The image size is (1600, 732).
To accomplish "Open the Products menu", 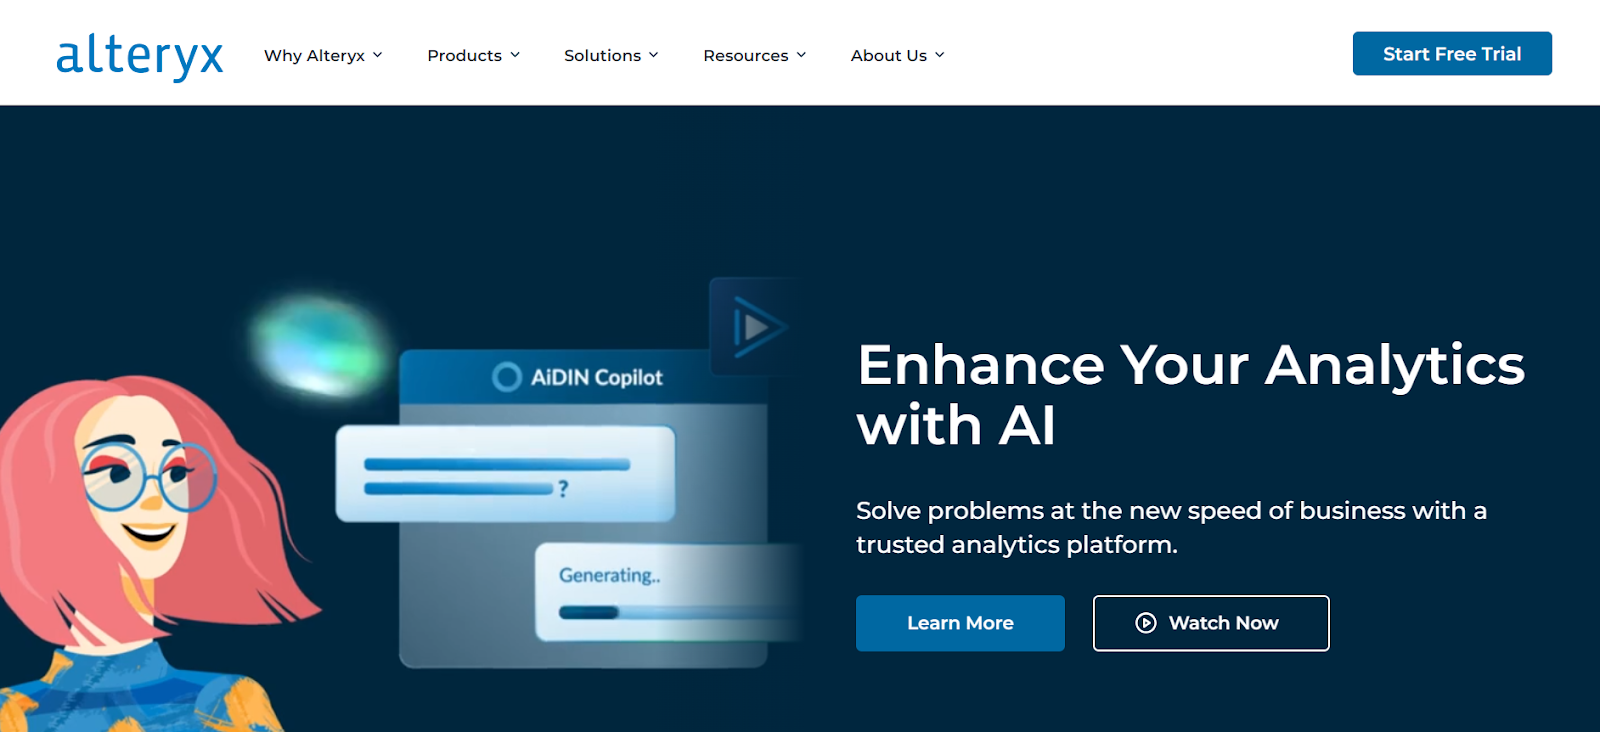I will pyautogui.click(x=464, y=56).
